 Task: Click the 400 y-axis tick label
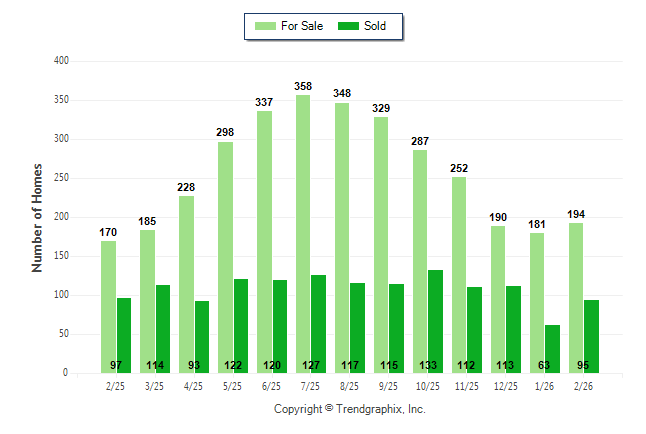tap(61, 61)
